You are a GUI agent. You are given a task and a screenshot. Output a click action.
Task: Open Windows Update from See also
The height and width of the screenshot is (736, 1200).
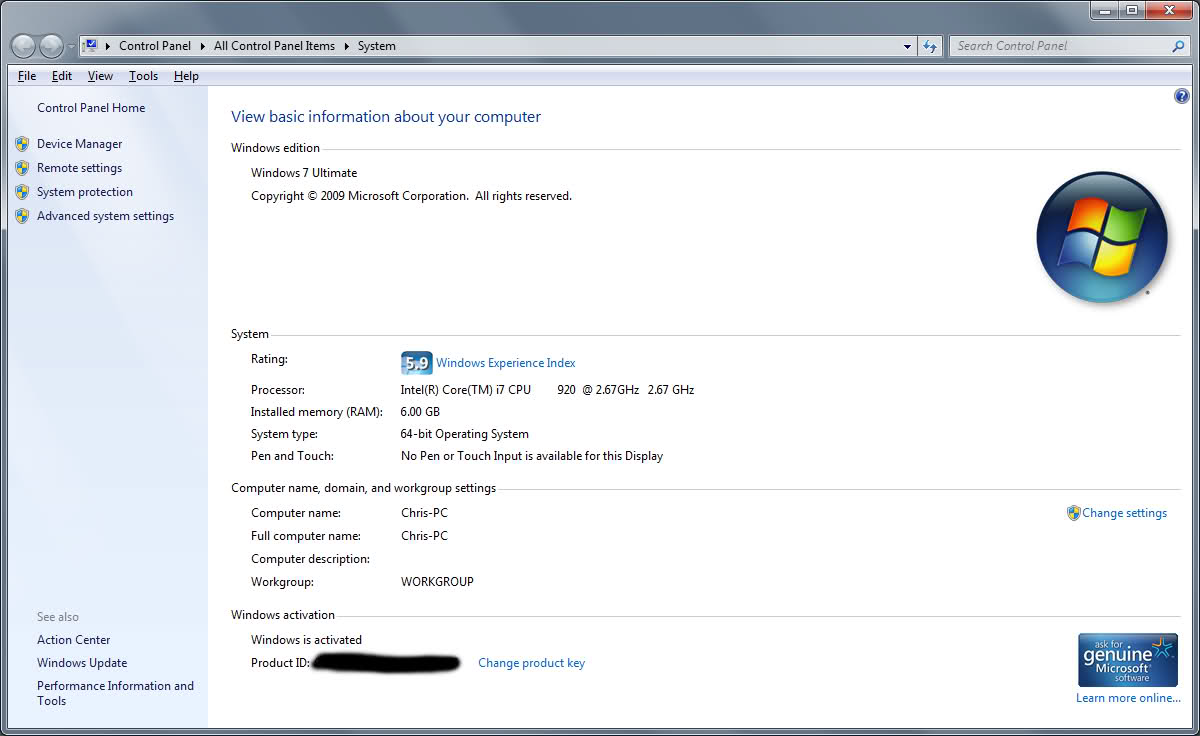pos(82,663)
